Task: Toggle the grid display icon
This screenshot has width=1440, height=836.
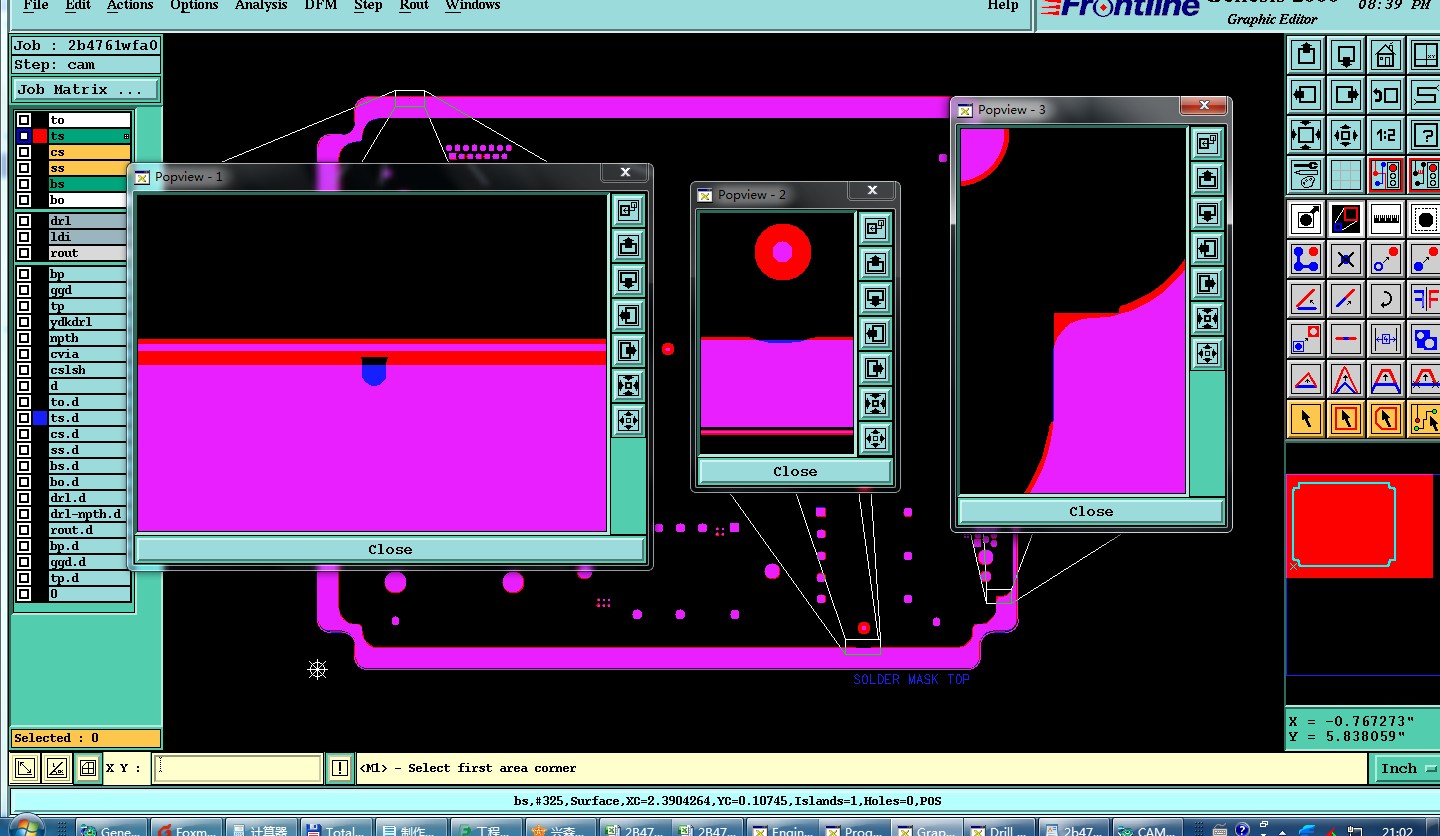Action: point(1346,175)
